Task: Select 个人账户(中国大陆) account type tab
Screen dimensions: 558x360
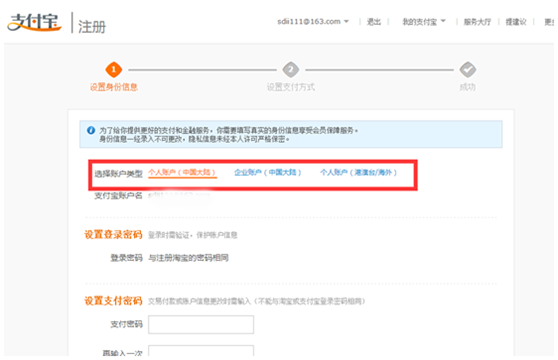Action: pos(182,173)
